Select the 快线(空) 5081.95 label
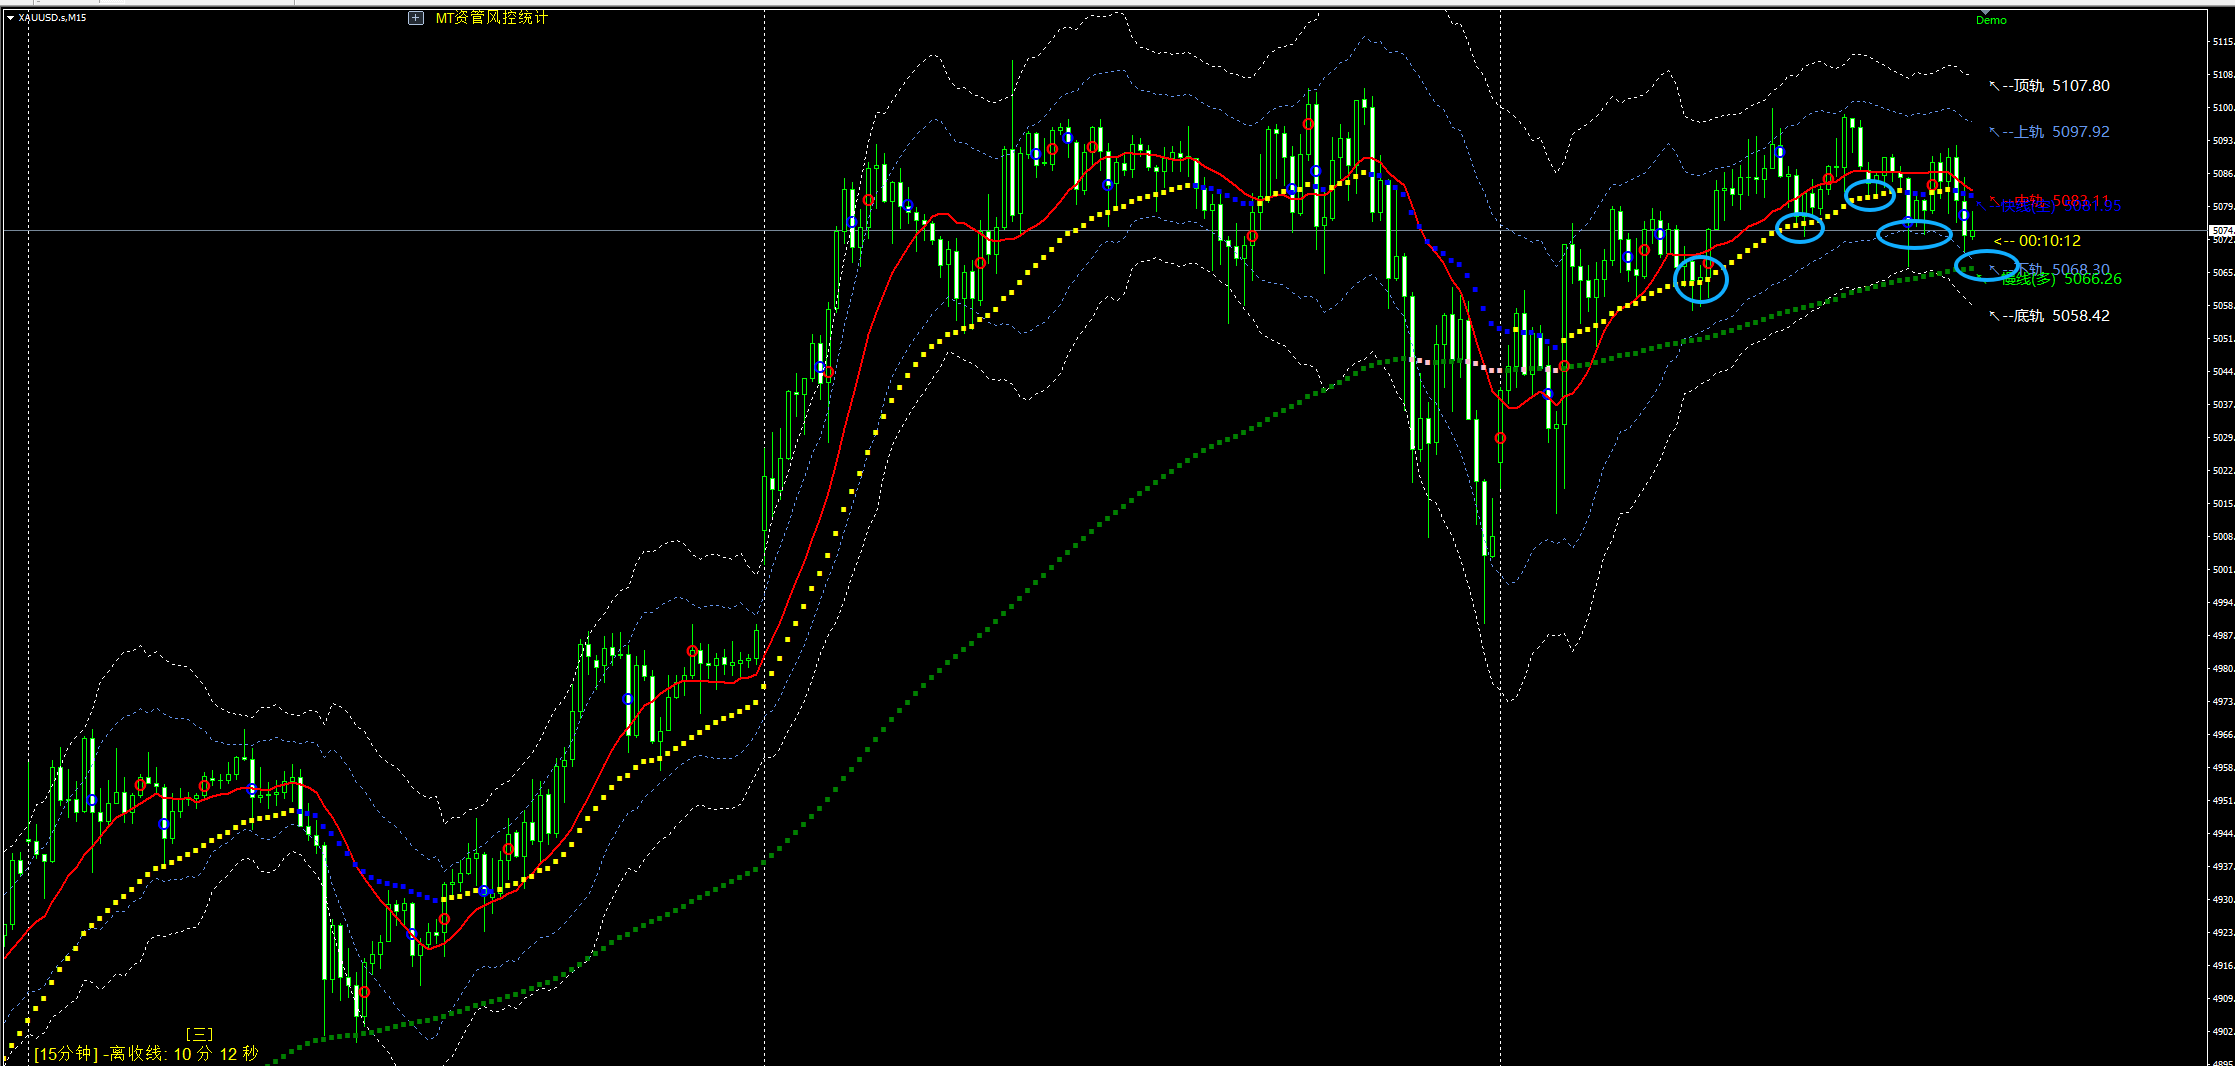Screen dimensions: 2235x1066 tap(2060, 207)
